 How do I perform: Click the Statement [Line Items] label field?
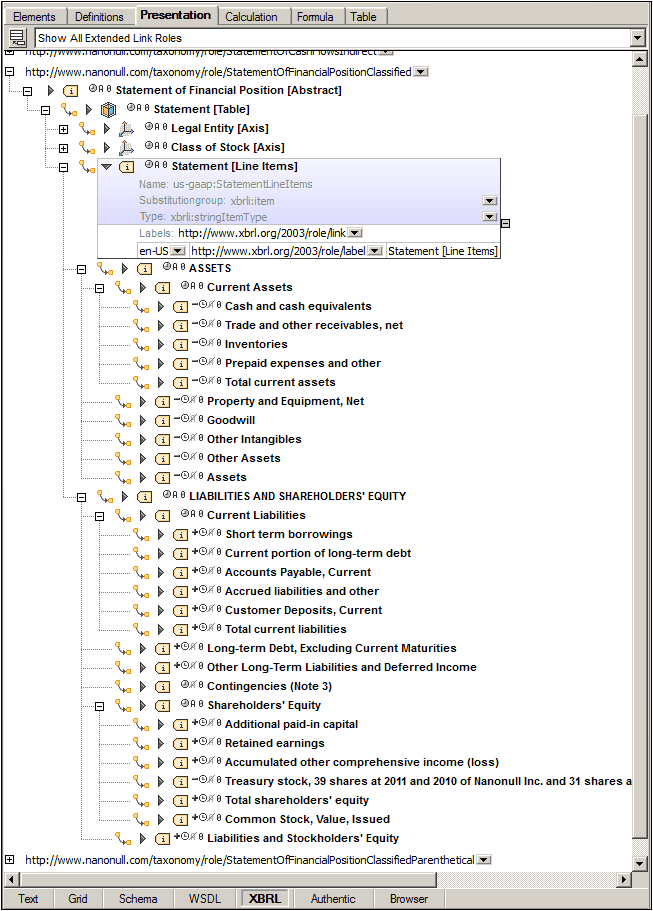coord(442,251)
